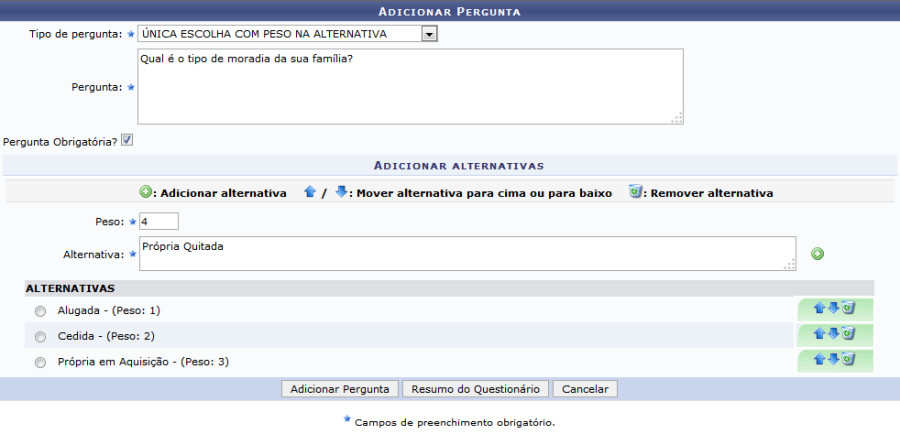This screenshot has height=434, width=900.
Task: Remove the Cedida alternative
Action: (848, 335)
